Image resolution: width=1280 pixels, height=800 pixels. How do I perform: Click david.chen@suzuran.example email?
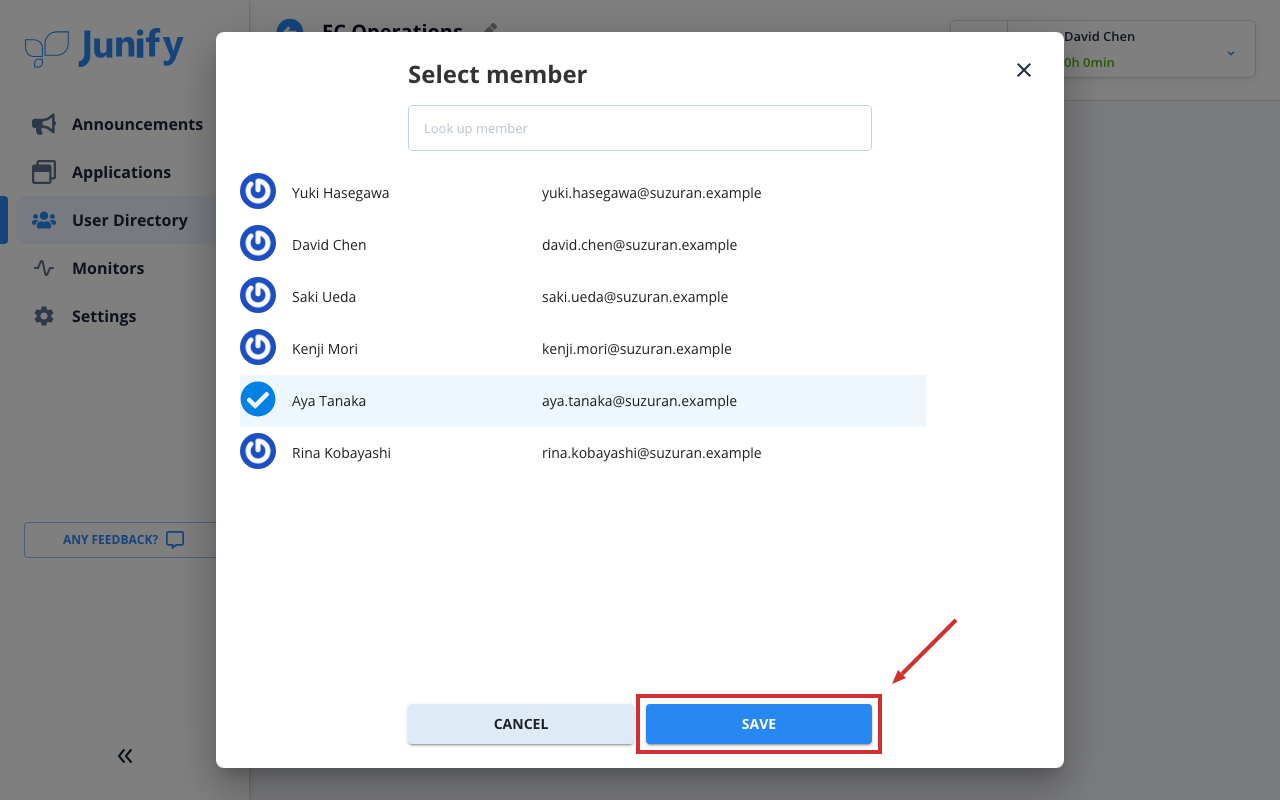(x=640, y=245)
